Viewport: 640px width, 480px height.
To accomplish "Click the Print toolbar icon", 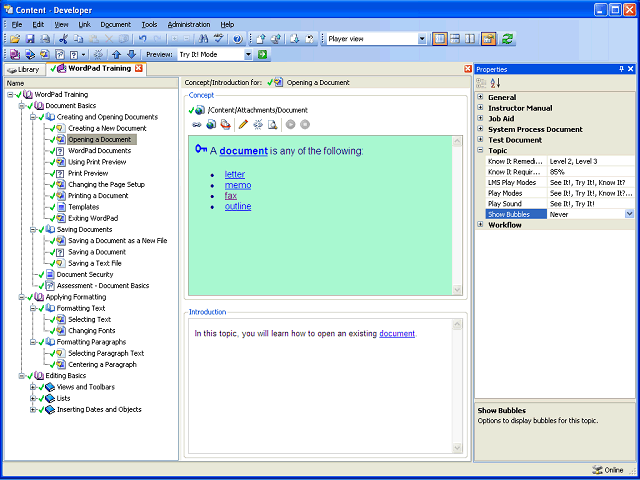I will (x=45, y=39).
